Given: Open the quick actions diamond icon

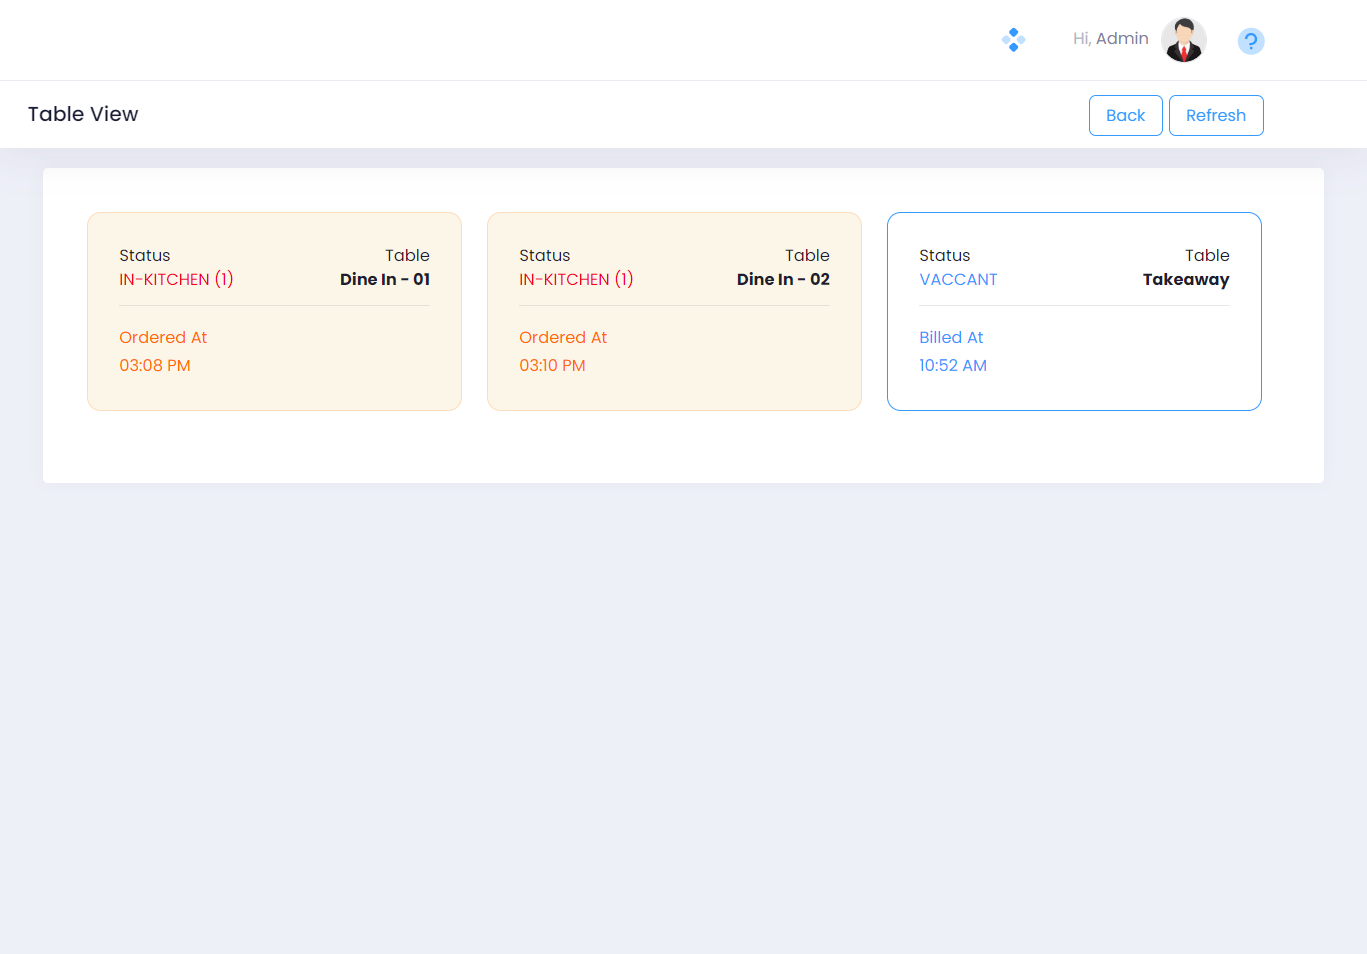Looking at the screenshot, I should click(1013, 40).
